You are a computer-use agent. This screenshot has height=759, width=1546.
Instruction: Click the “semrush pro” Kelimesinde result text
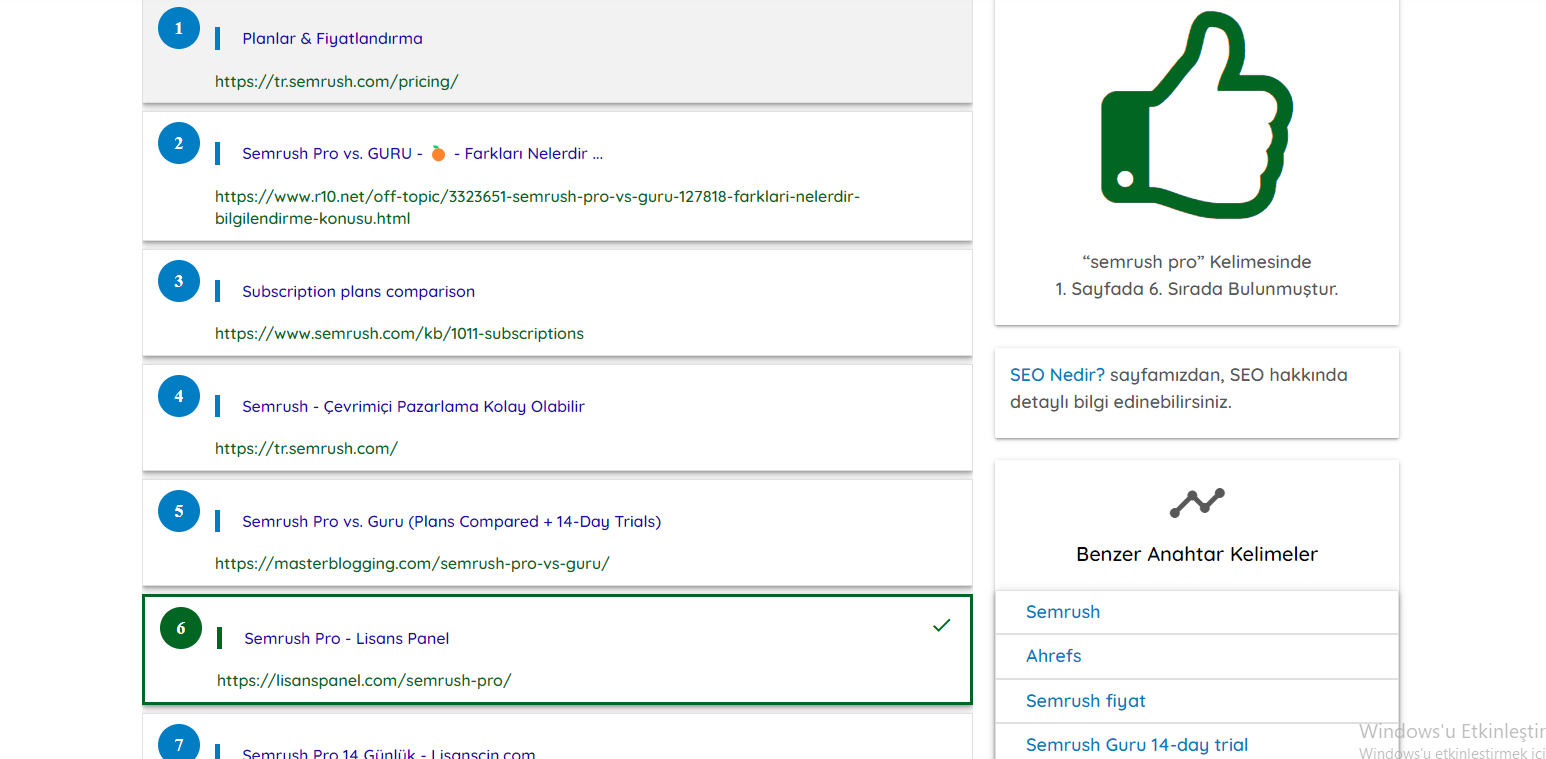click(x=1197, y=262)
